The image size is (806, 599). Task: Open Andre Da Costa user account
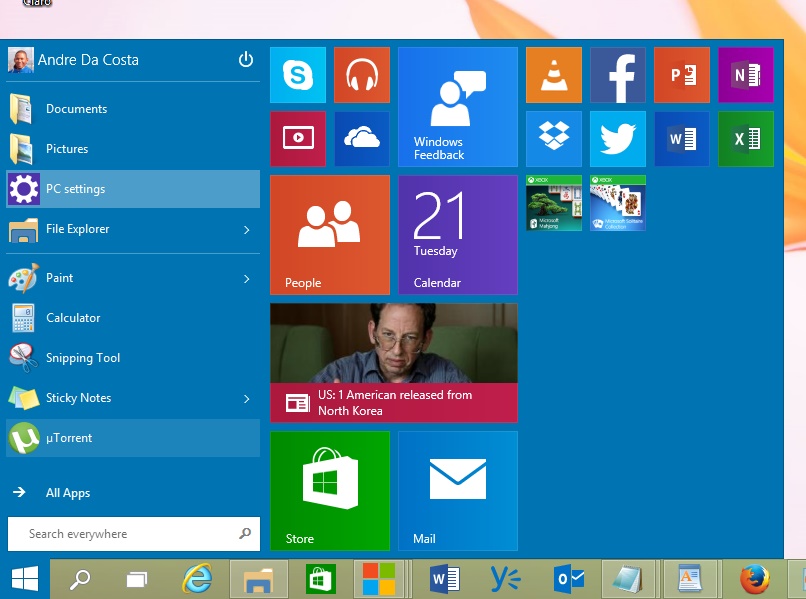pyautogui.click(x=74, y=60)
